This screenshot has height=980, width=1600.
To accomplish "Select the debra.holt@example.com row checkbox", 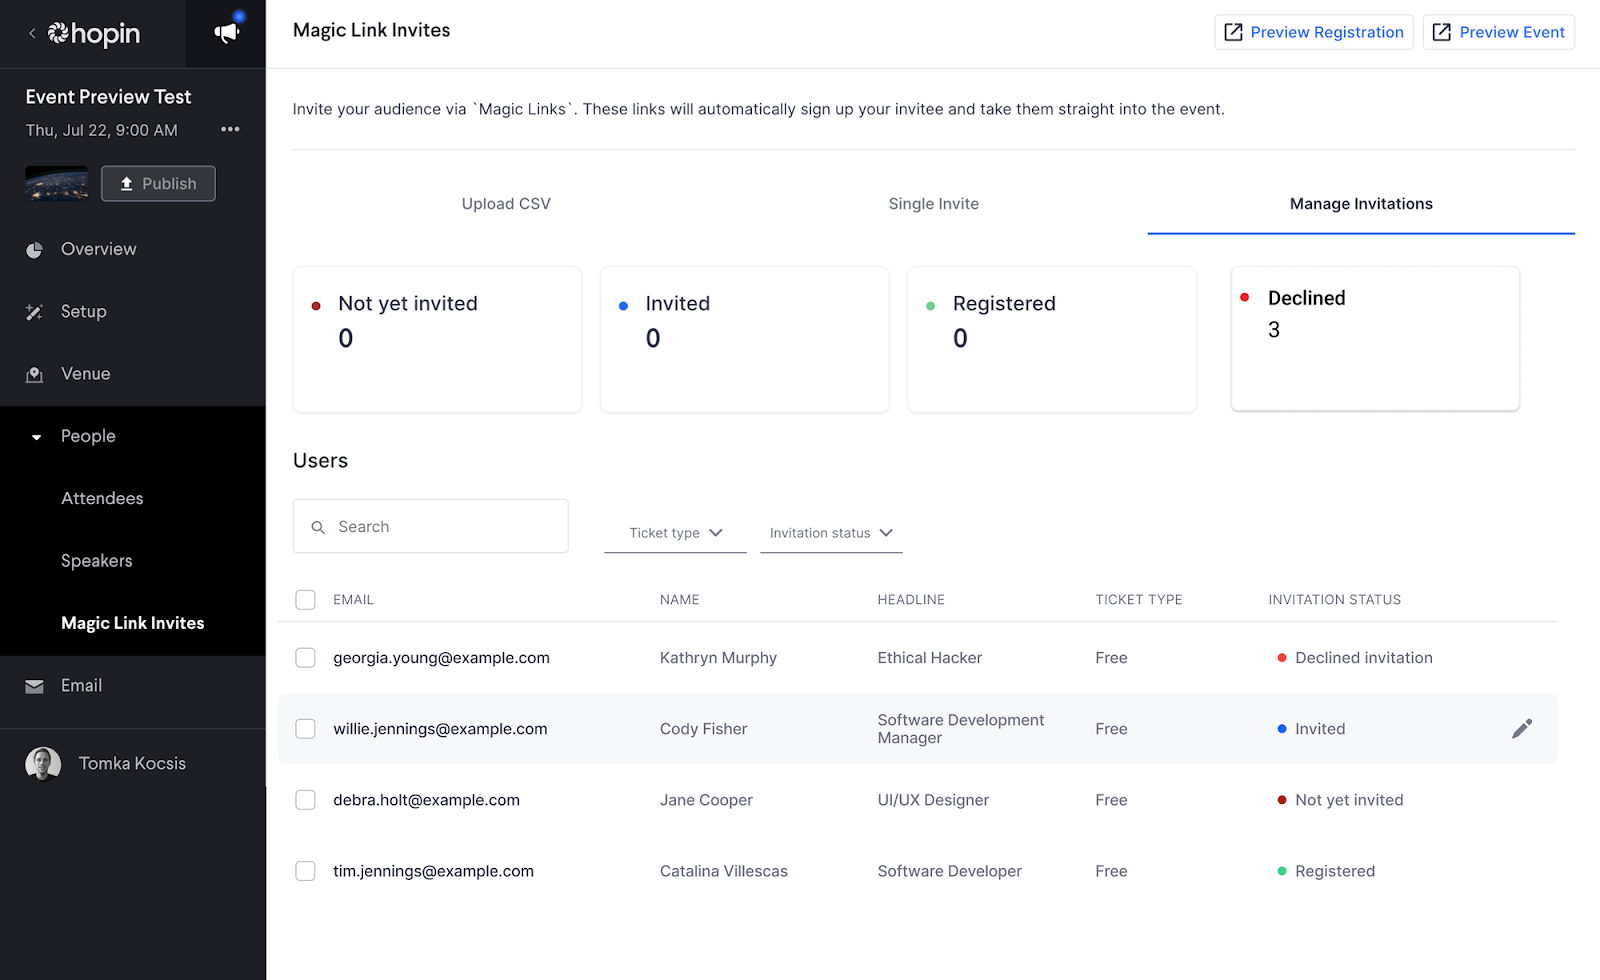I will point(306,800).
